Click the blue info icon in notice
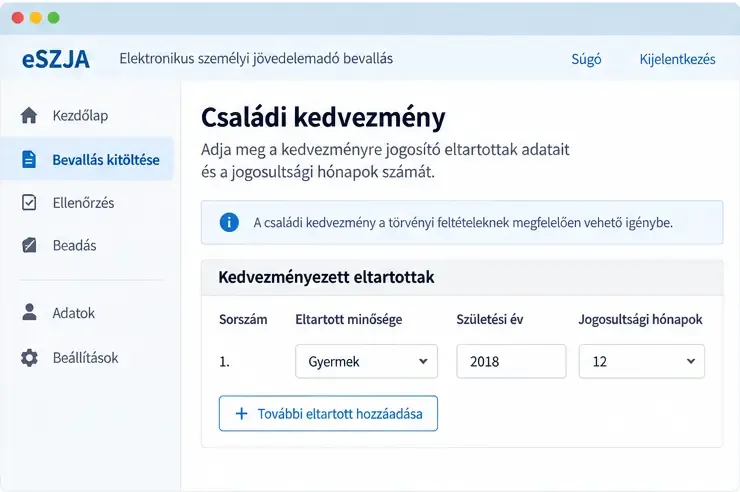The height and width of the screenshot is (492, 740). tap(229, 222)
